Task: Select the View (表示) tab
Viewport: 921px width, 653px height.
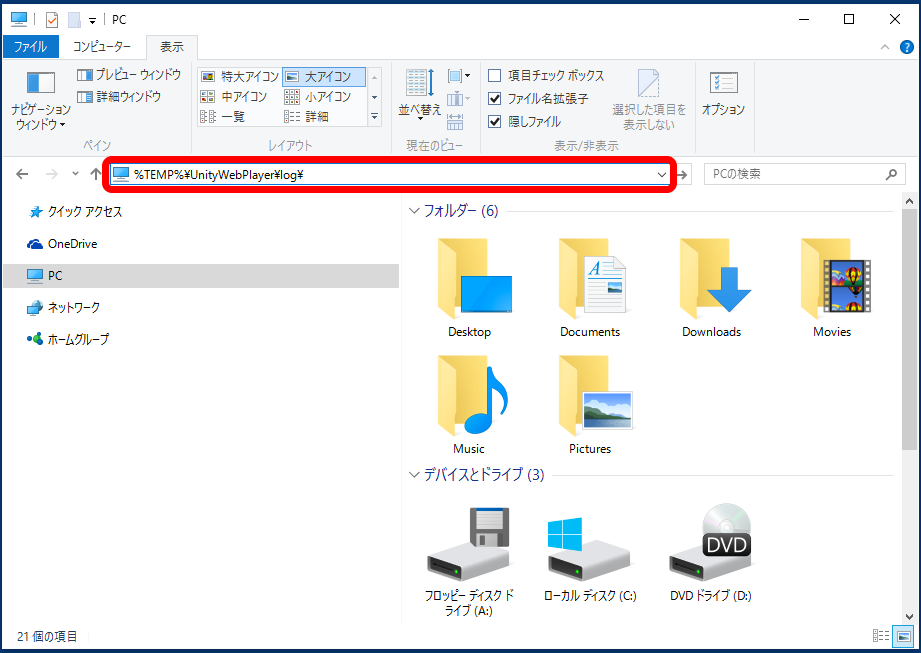Action: (x=172, y=47)
